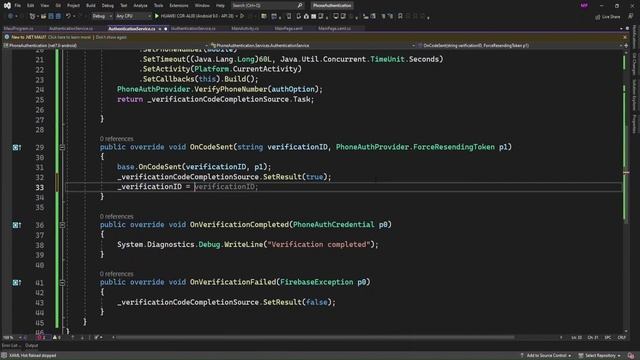Open the Build menu
This screenshot has height=360, width=640.
[x=91, y=6]
